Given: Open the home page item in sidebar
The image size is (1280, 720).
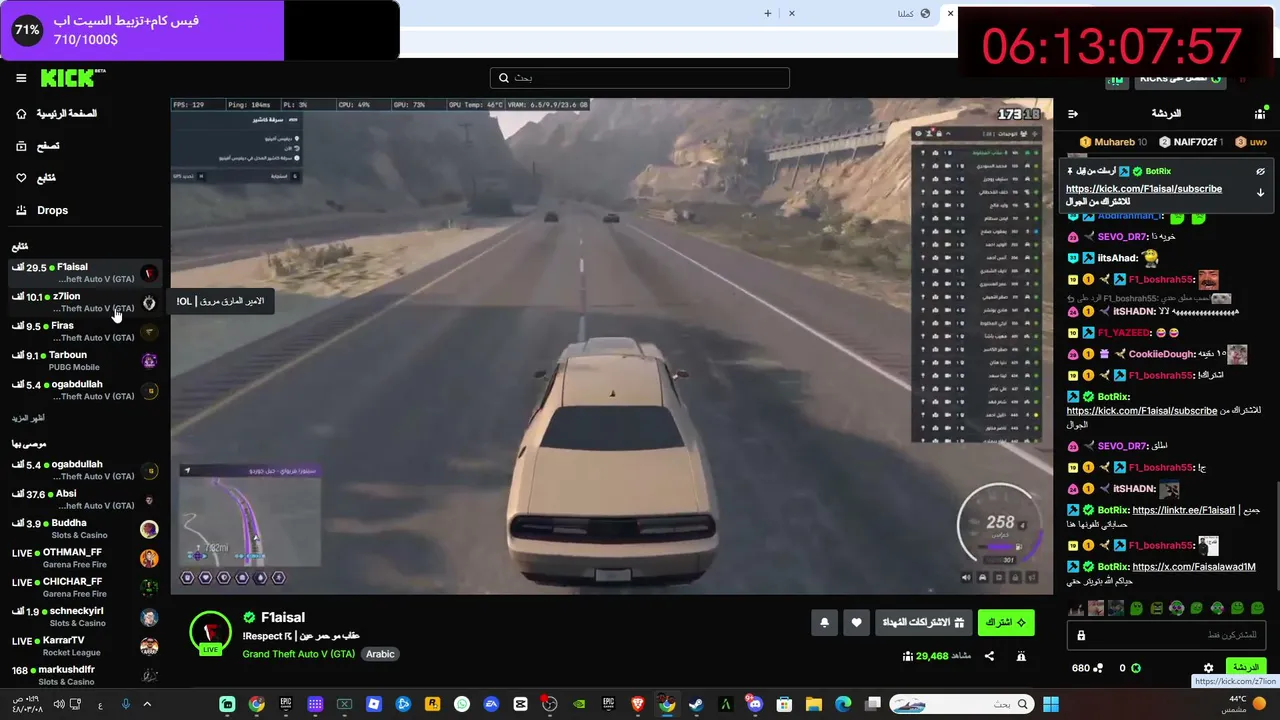Looking at the screenshot, I should 56,114.
